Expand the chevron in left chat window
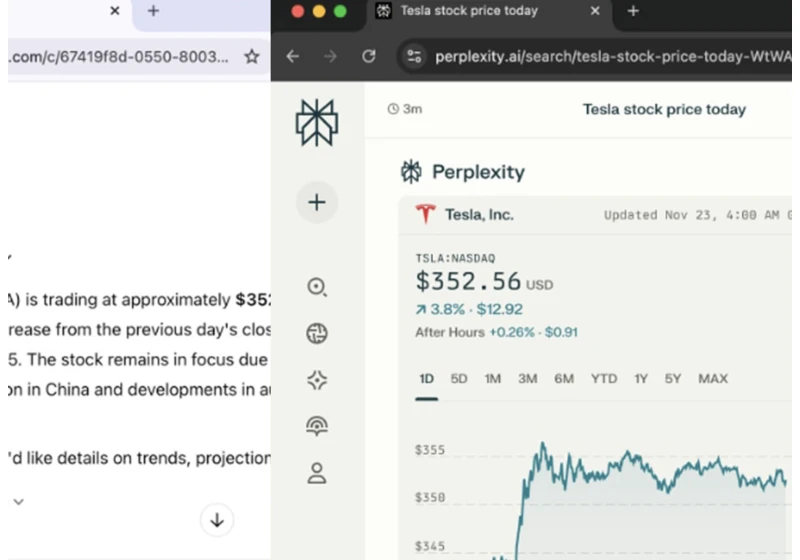This screenshot has height=560, width=800. tap(19, 502)
